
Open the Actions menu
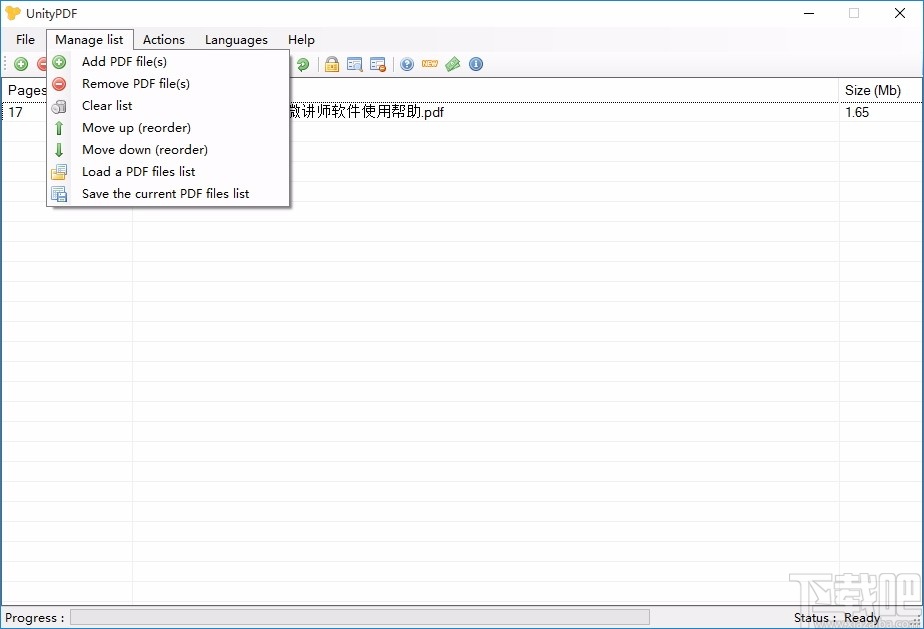point(163,39)
